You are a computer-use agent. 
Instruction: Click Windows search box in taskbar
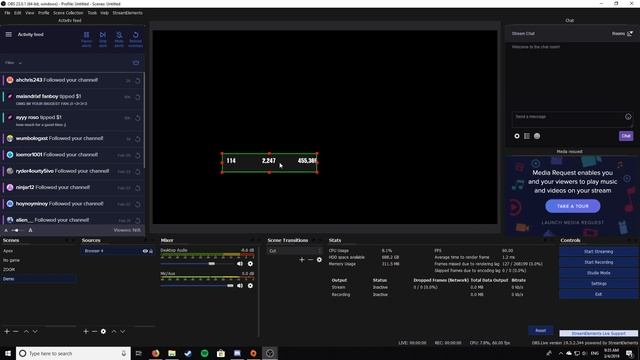click(73, 353)
